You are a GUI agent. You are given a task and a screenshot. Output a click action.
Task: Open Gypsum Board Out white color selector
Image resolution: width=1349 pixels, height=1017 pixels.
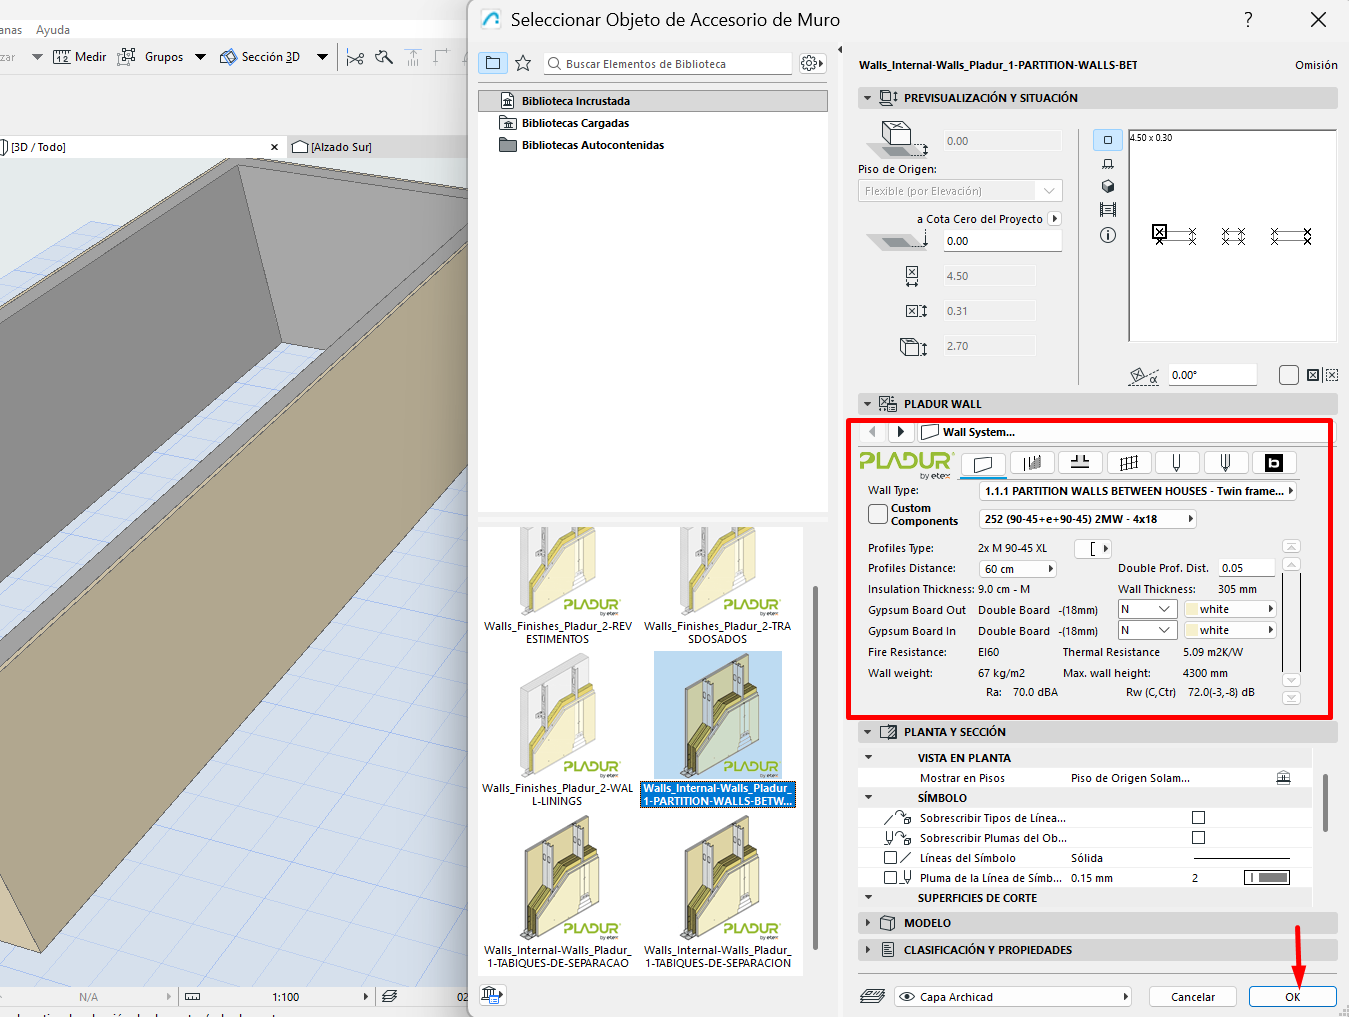pyautogui.click(x=1230, y=609)
